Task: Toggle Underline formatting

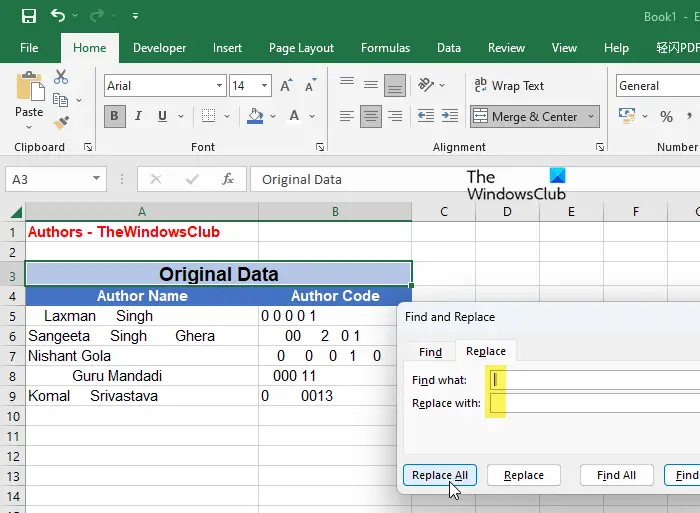Action: point(162,116)
